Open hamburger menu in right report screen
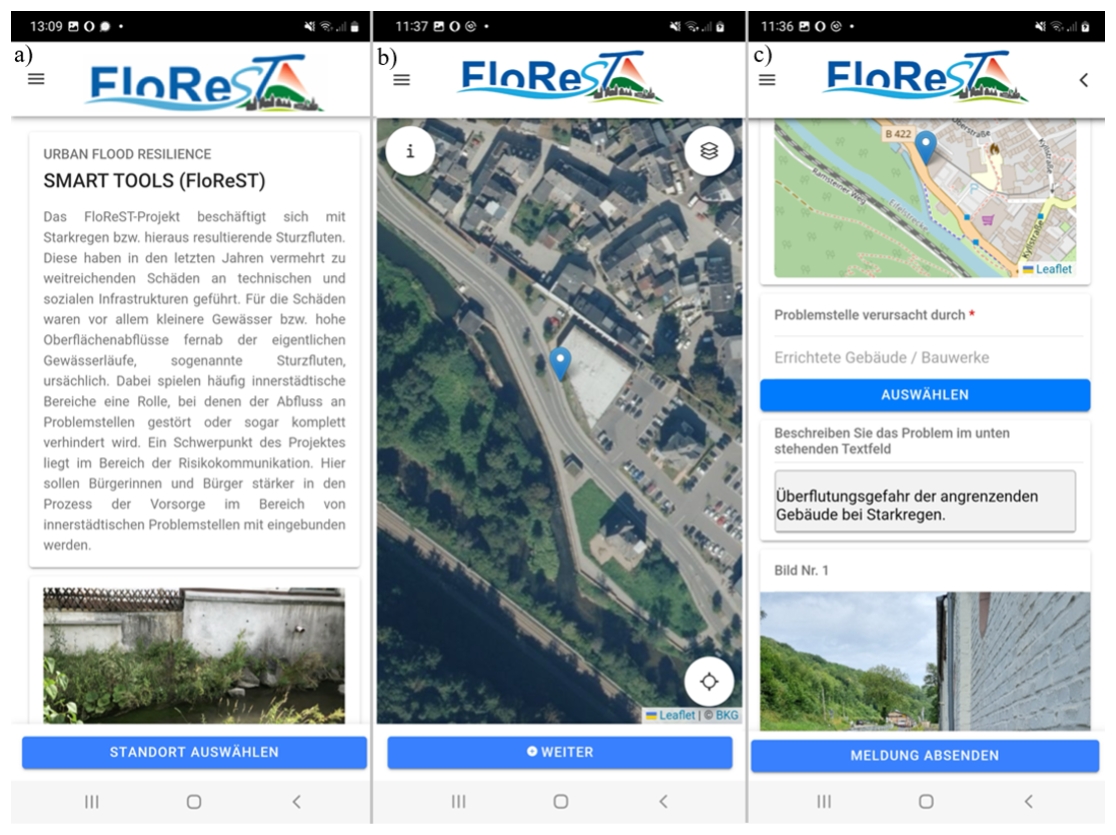Screen dimensions: 1116x835 767,80
